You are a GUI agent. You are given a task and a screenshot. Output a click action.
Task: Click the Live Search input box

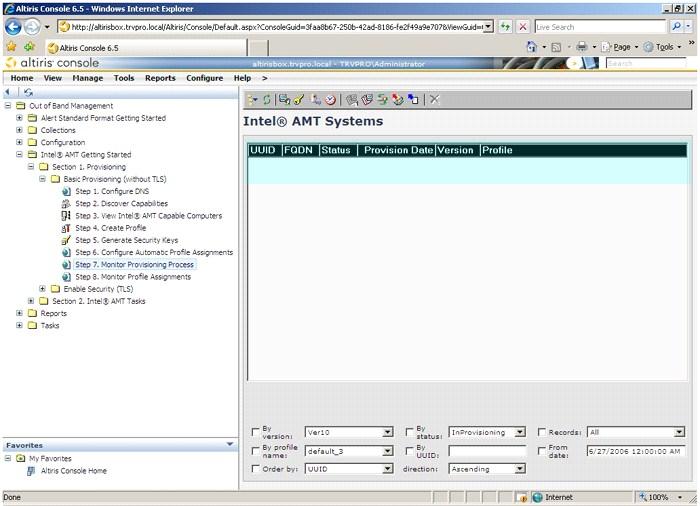coord(600,27)
